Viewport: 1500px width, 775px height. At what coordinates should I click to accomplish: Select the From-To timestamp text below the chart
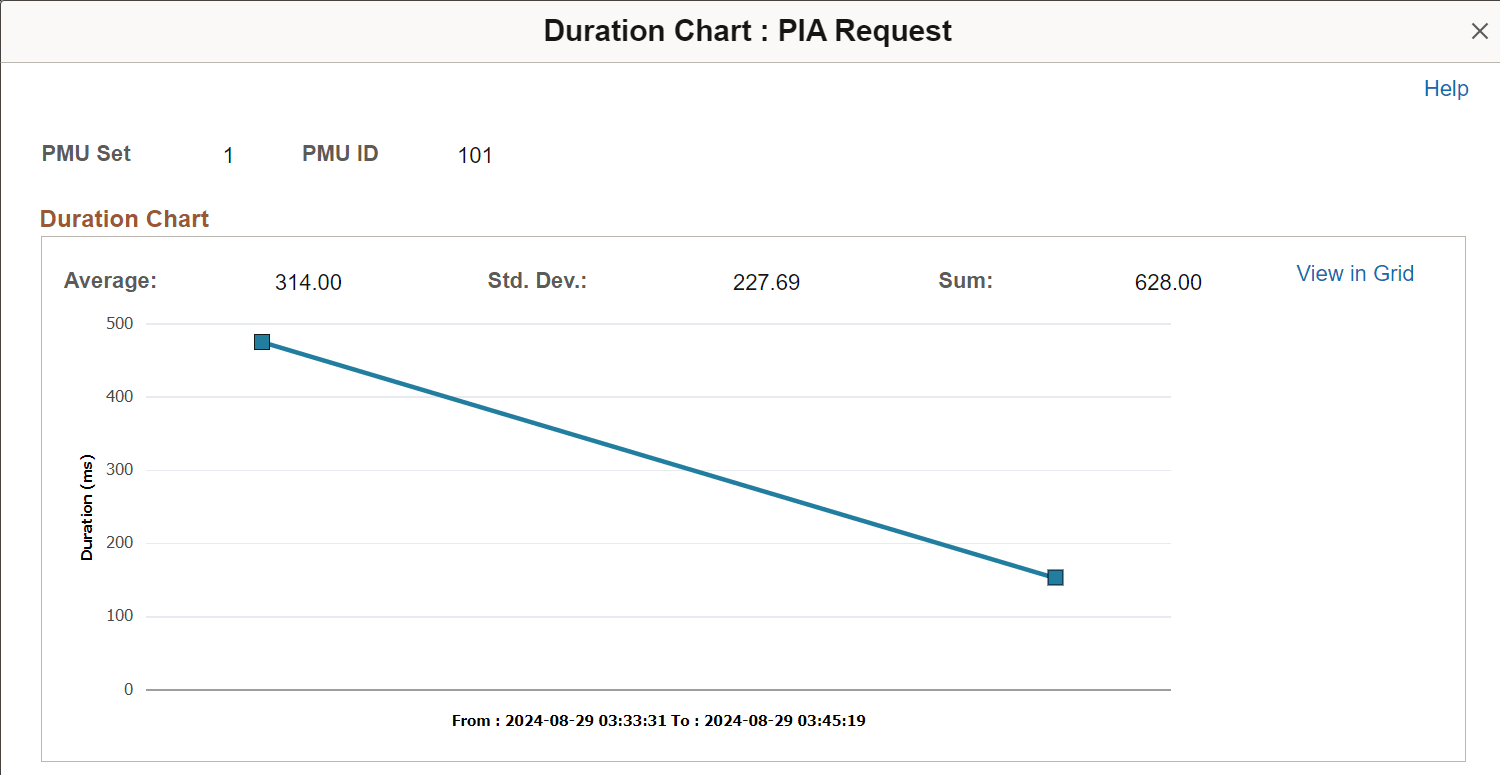coord(657,720)
